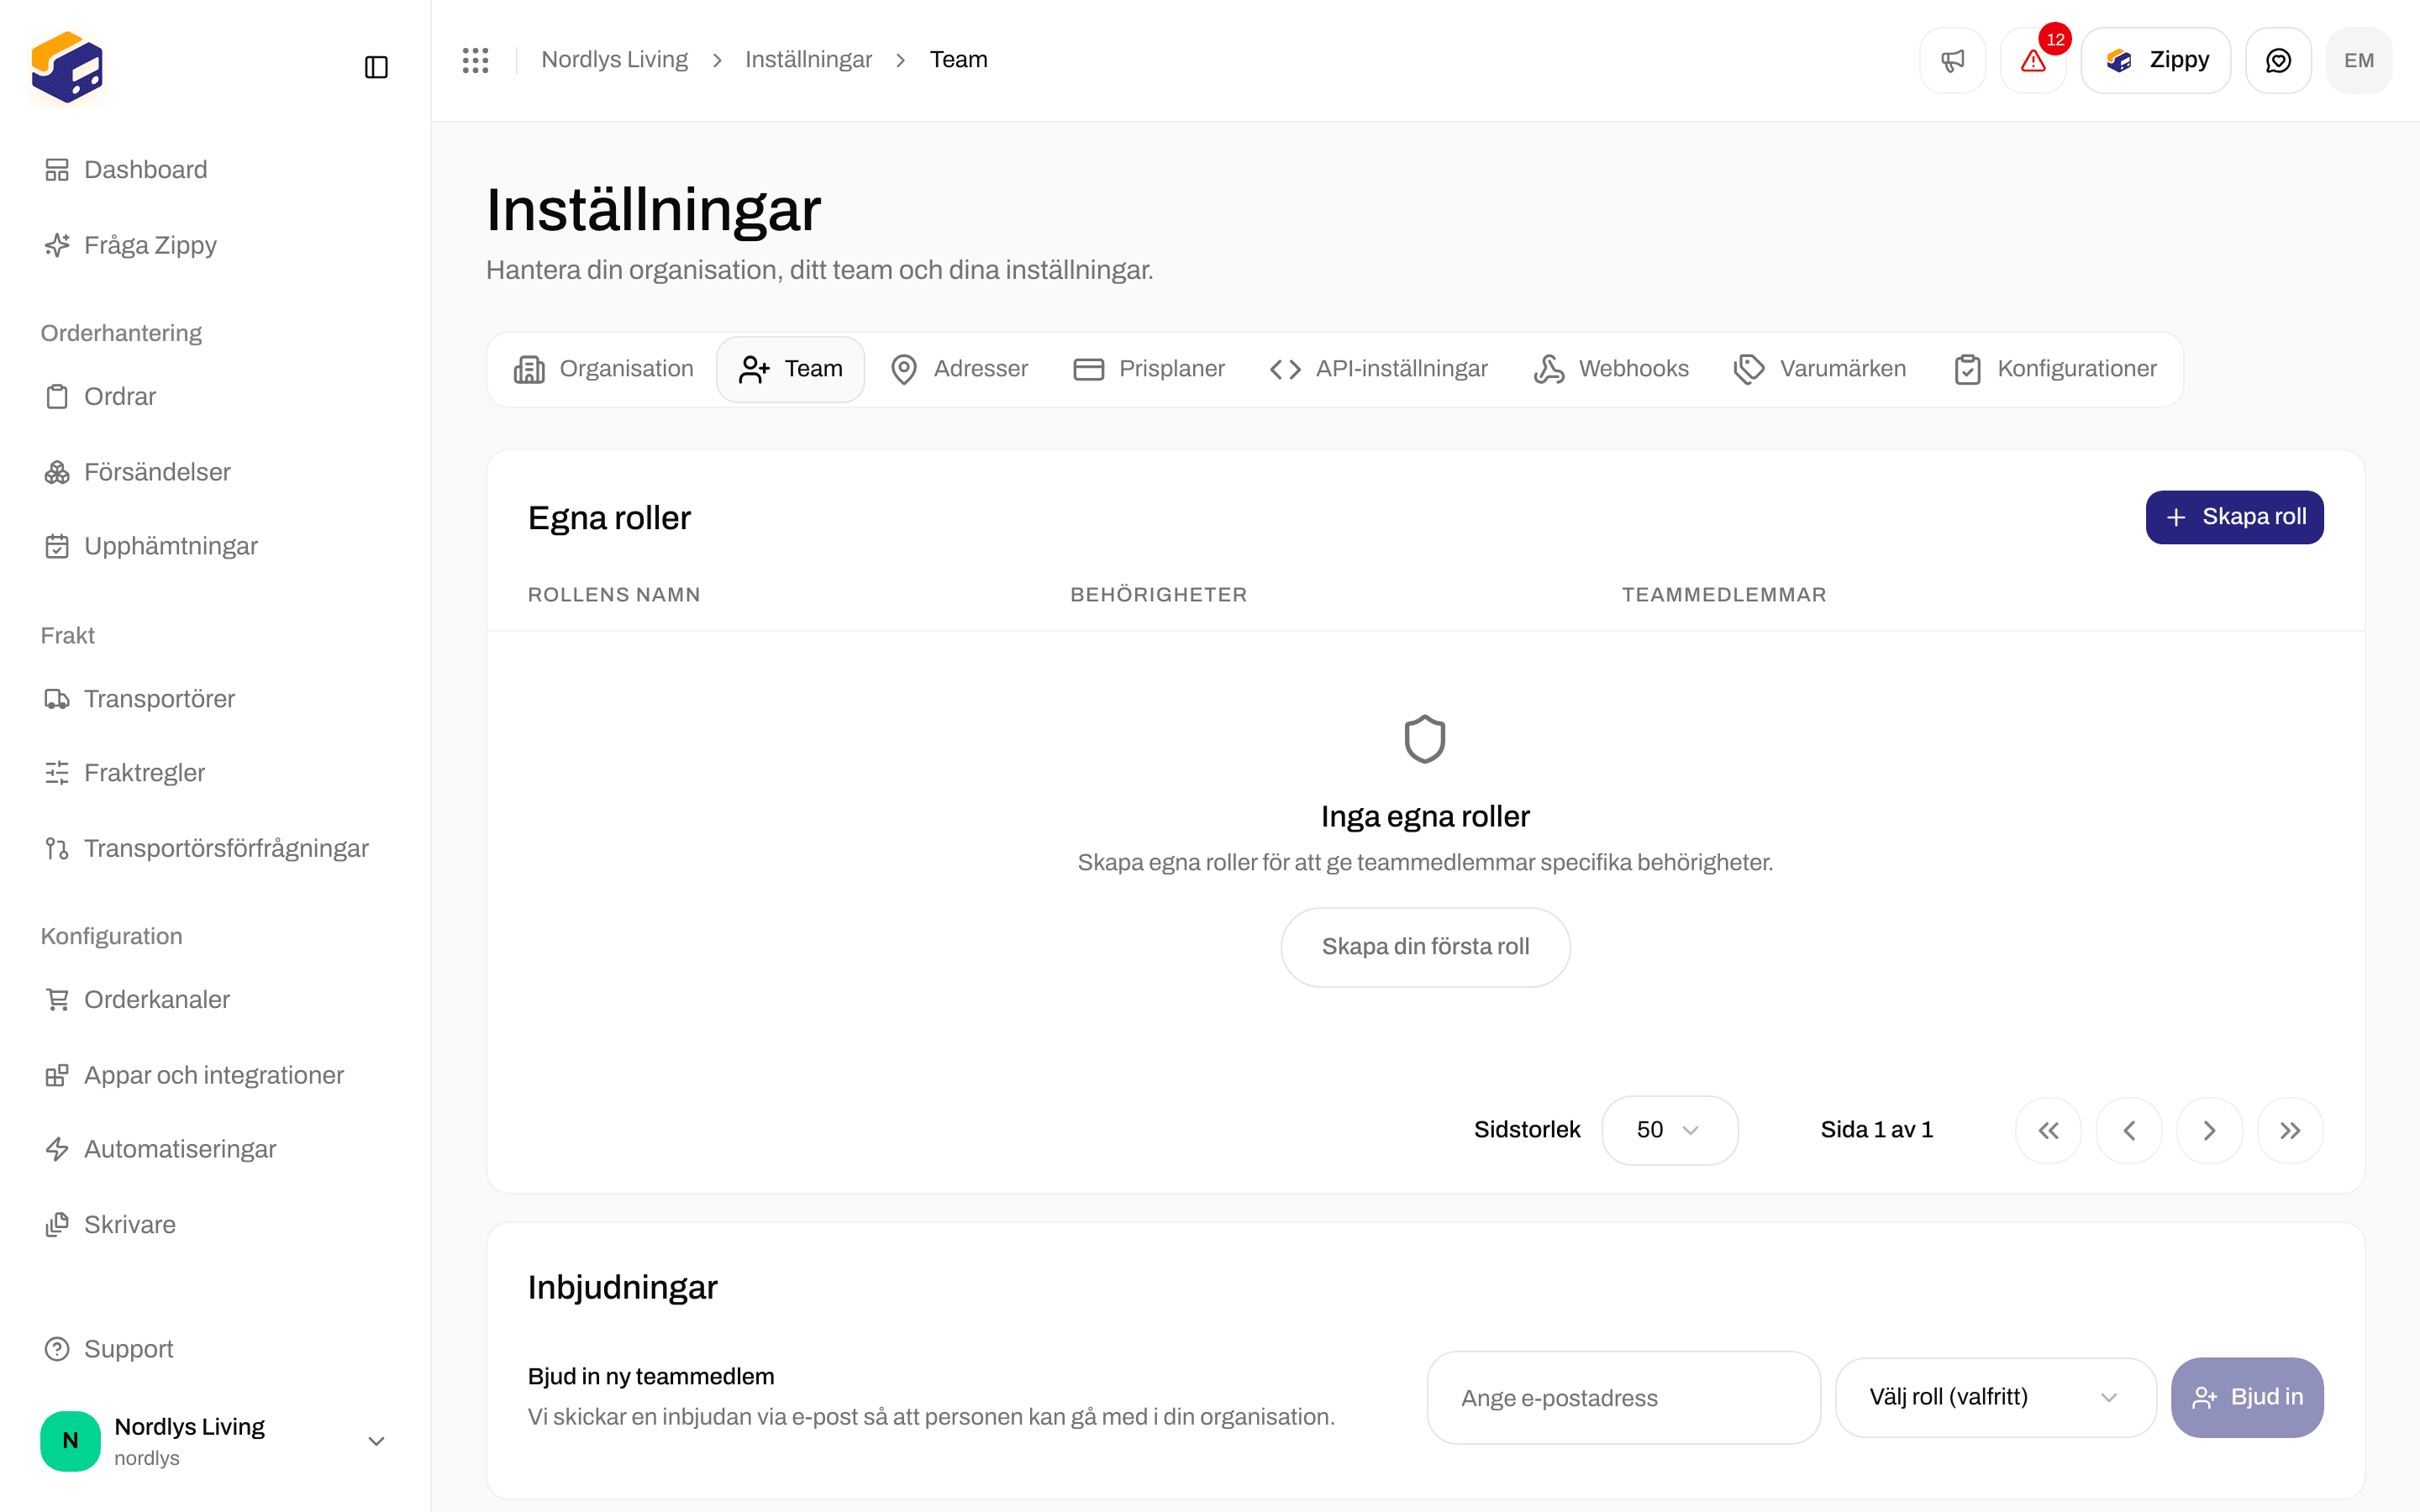Image resolution: width=2420 pixels, height=1512 pixels.
Task: Switch to the Webhooks tab
Action: tap(1611, 369)
